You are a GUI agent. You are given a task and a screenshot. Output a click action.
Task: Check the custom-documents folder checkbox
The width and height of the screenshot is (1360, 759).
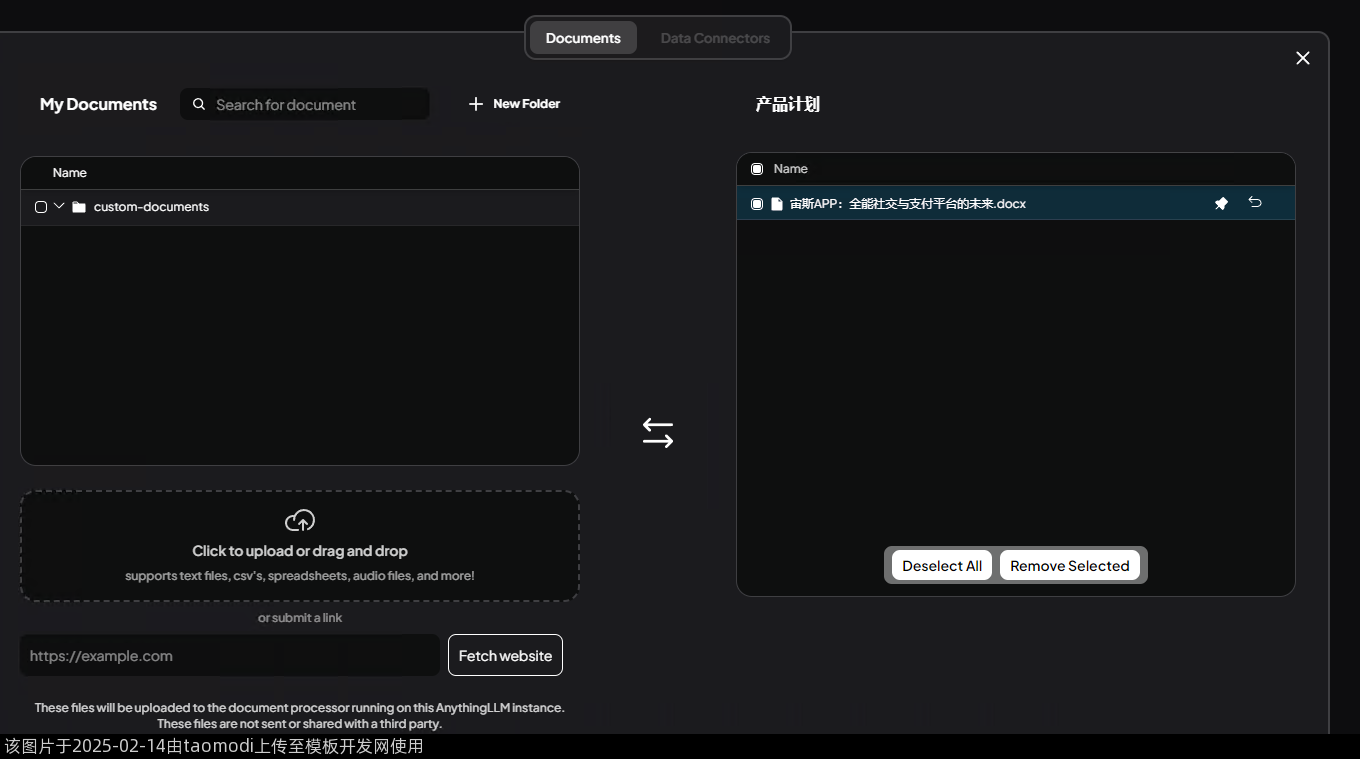(x=41, y=207)
